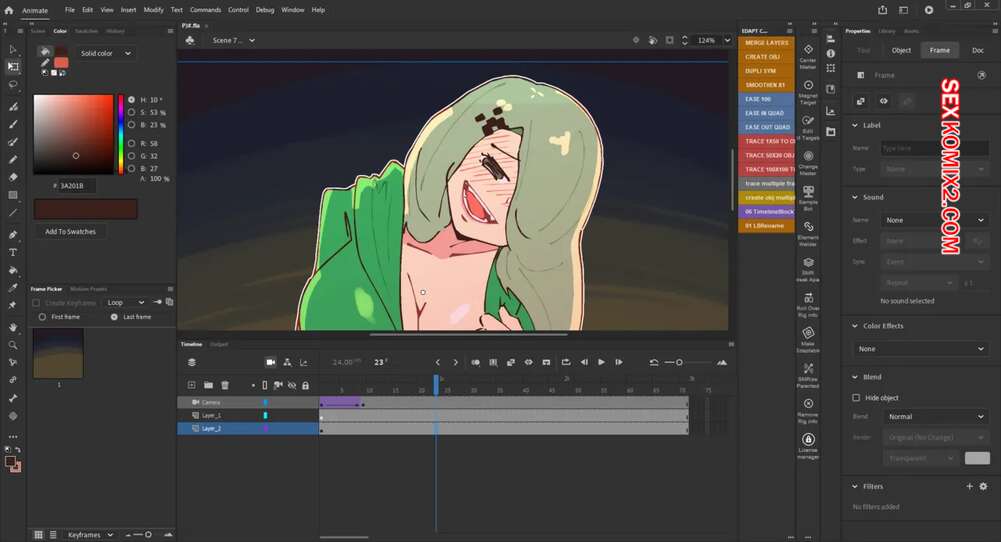The width and height of the screenshot is (1001, 542).
Task: Select the Paint Bucket tool
Action: [x=13, y=270]
